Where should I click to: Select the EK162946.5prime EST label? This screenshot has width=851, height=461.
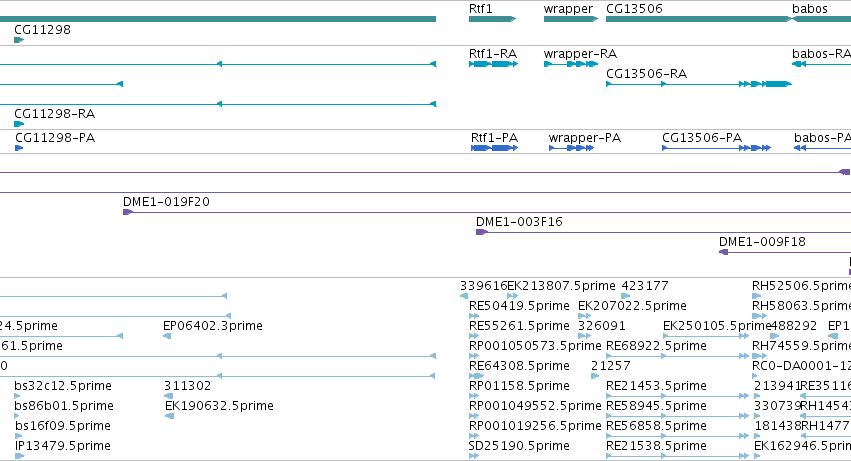802,445
